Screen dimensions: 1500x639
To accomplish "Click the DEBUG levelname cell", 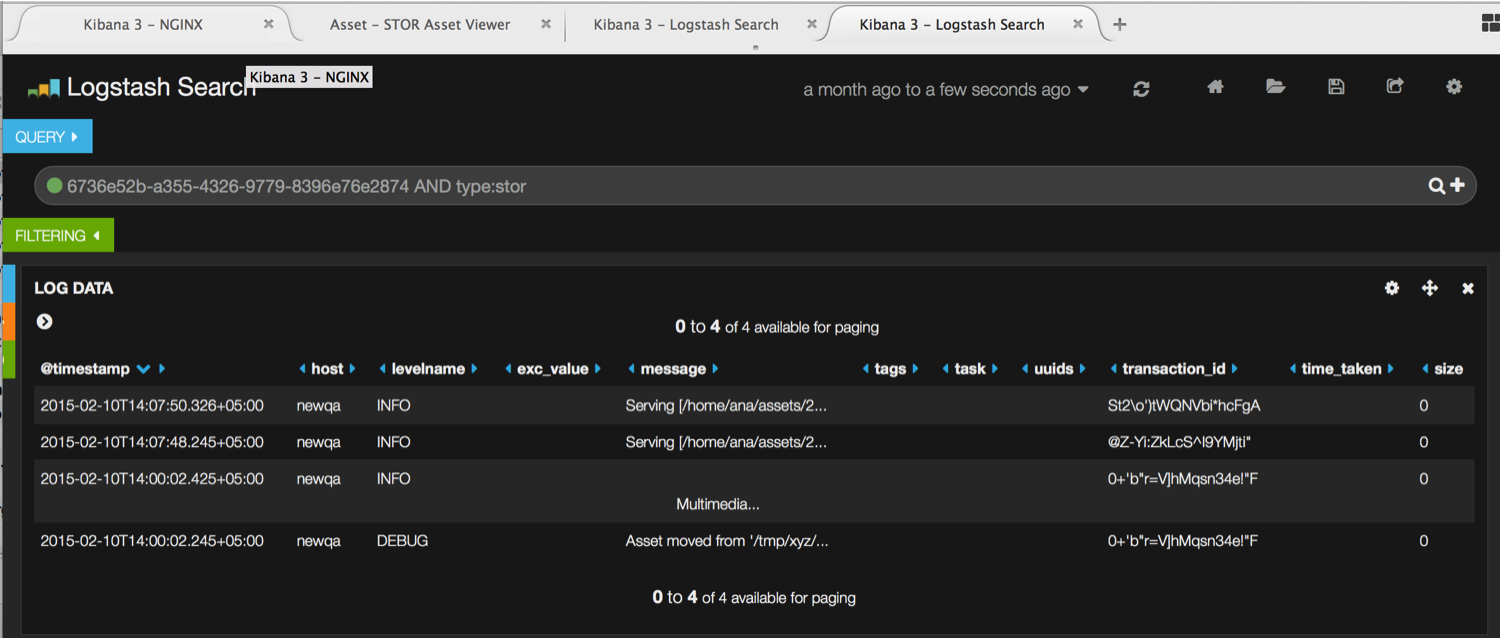I will tap(402, 541).
